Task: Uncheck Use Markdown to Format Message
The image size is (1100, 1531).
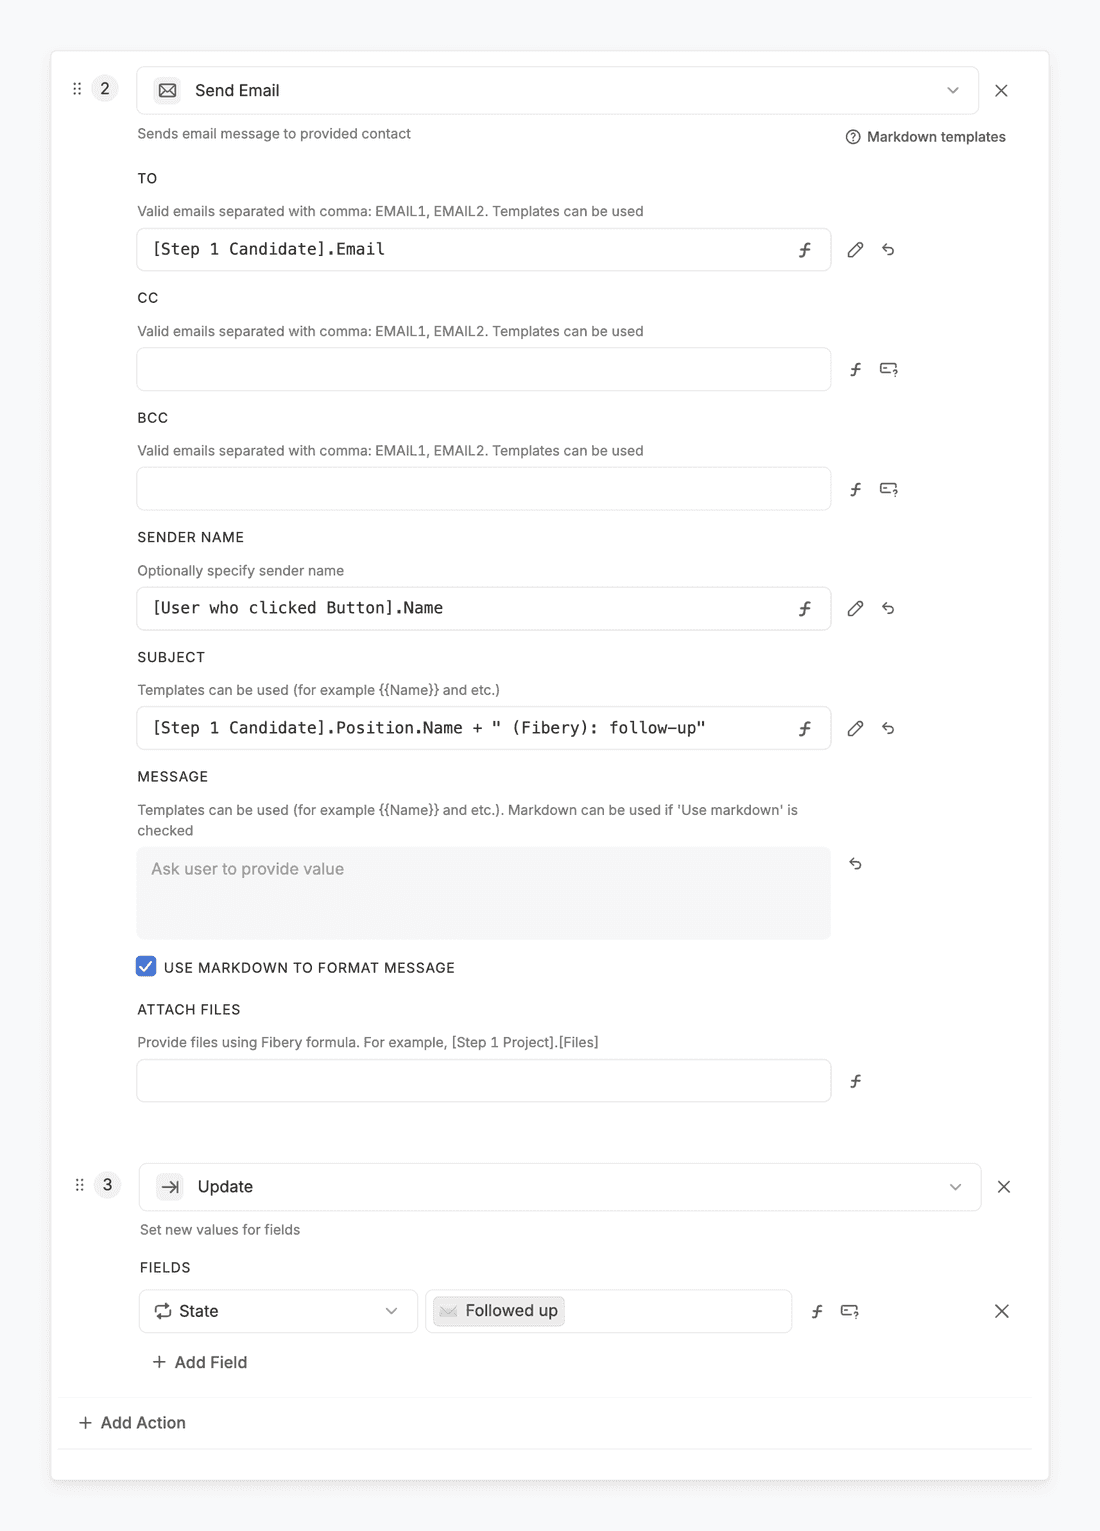Action: (146, 966)
